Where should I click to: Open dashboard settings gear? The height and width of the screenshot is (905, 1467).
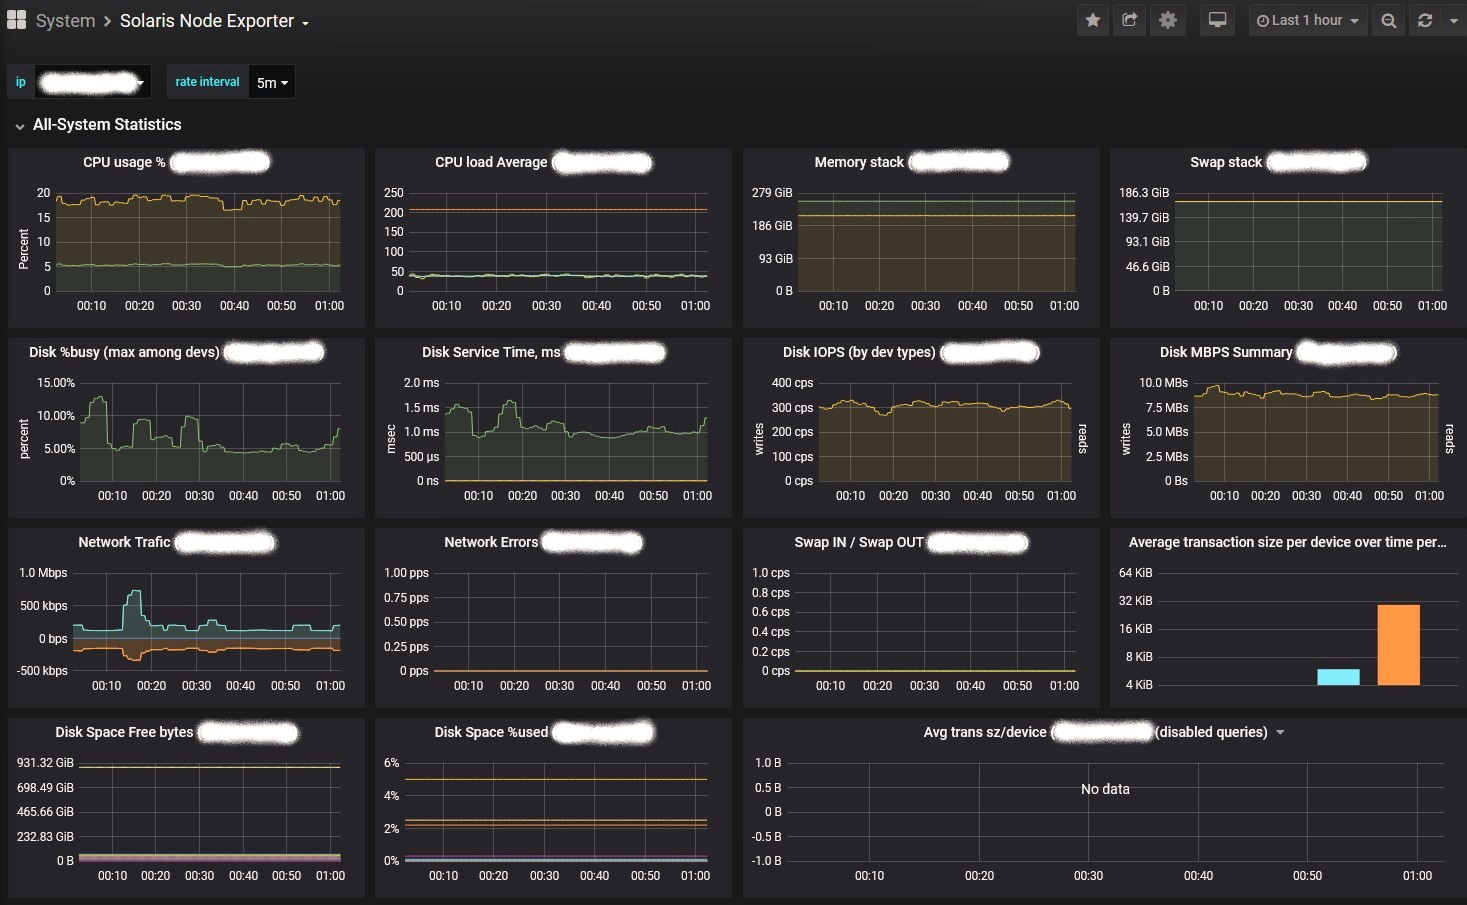click(x=1168, y=20)
